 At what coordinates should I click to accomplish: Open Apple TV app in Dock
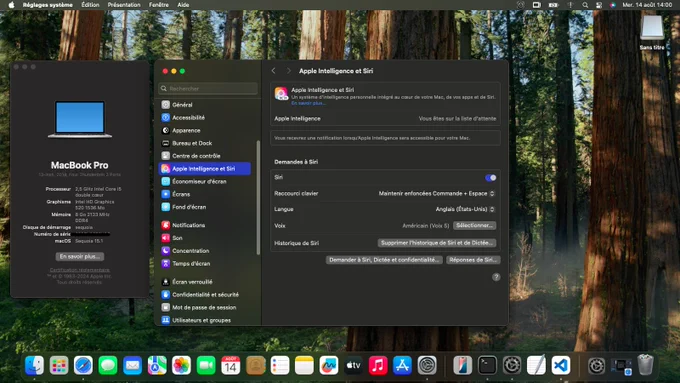click(353, 365)
